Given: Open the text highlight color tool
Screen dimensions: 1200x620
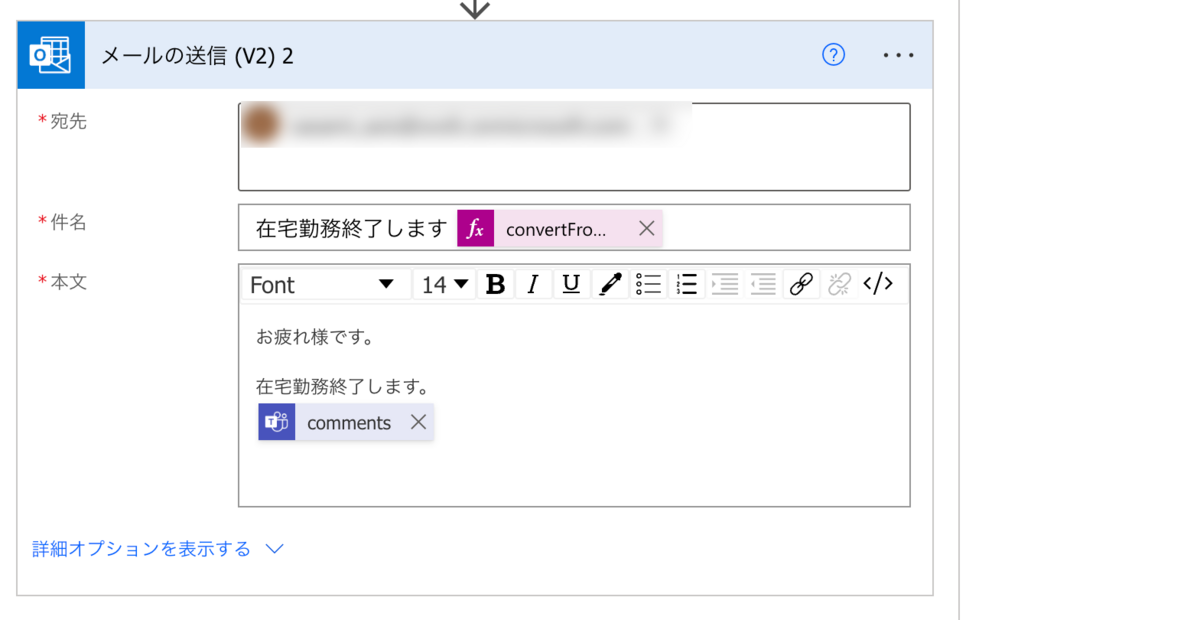Looking at the screenshot, I should click(x=610, y=284).
